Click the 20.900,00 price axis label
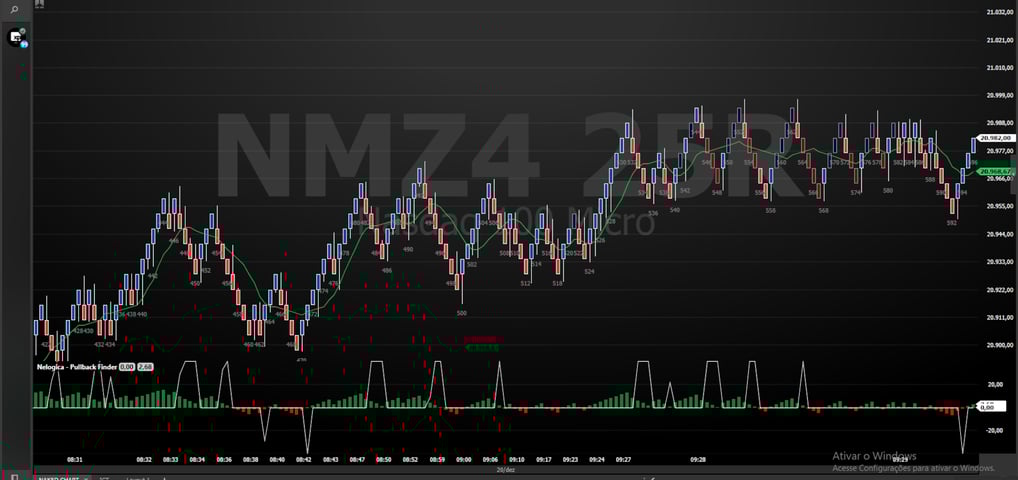 [1000, 345]
